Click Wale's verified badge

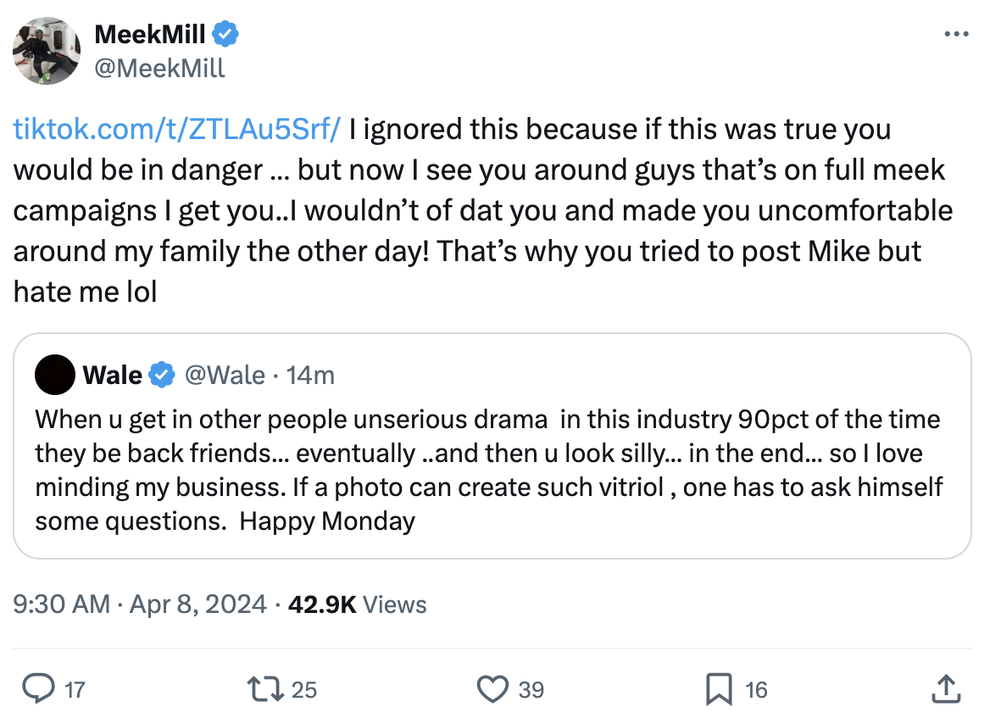tap(161, 375)
